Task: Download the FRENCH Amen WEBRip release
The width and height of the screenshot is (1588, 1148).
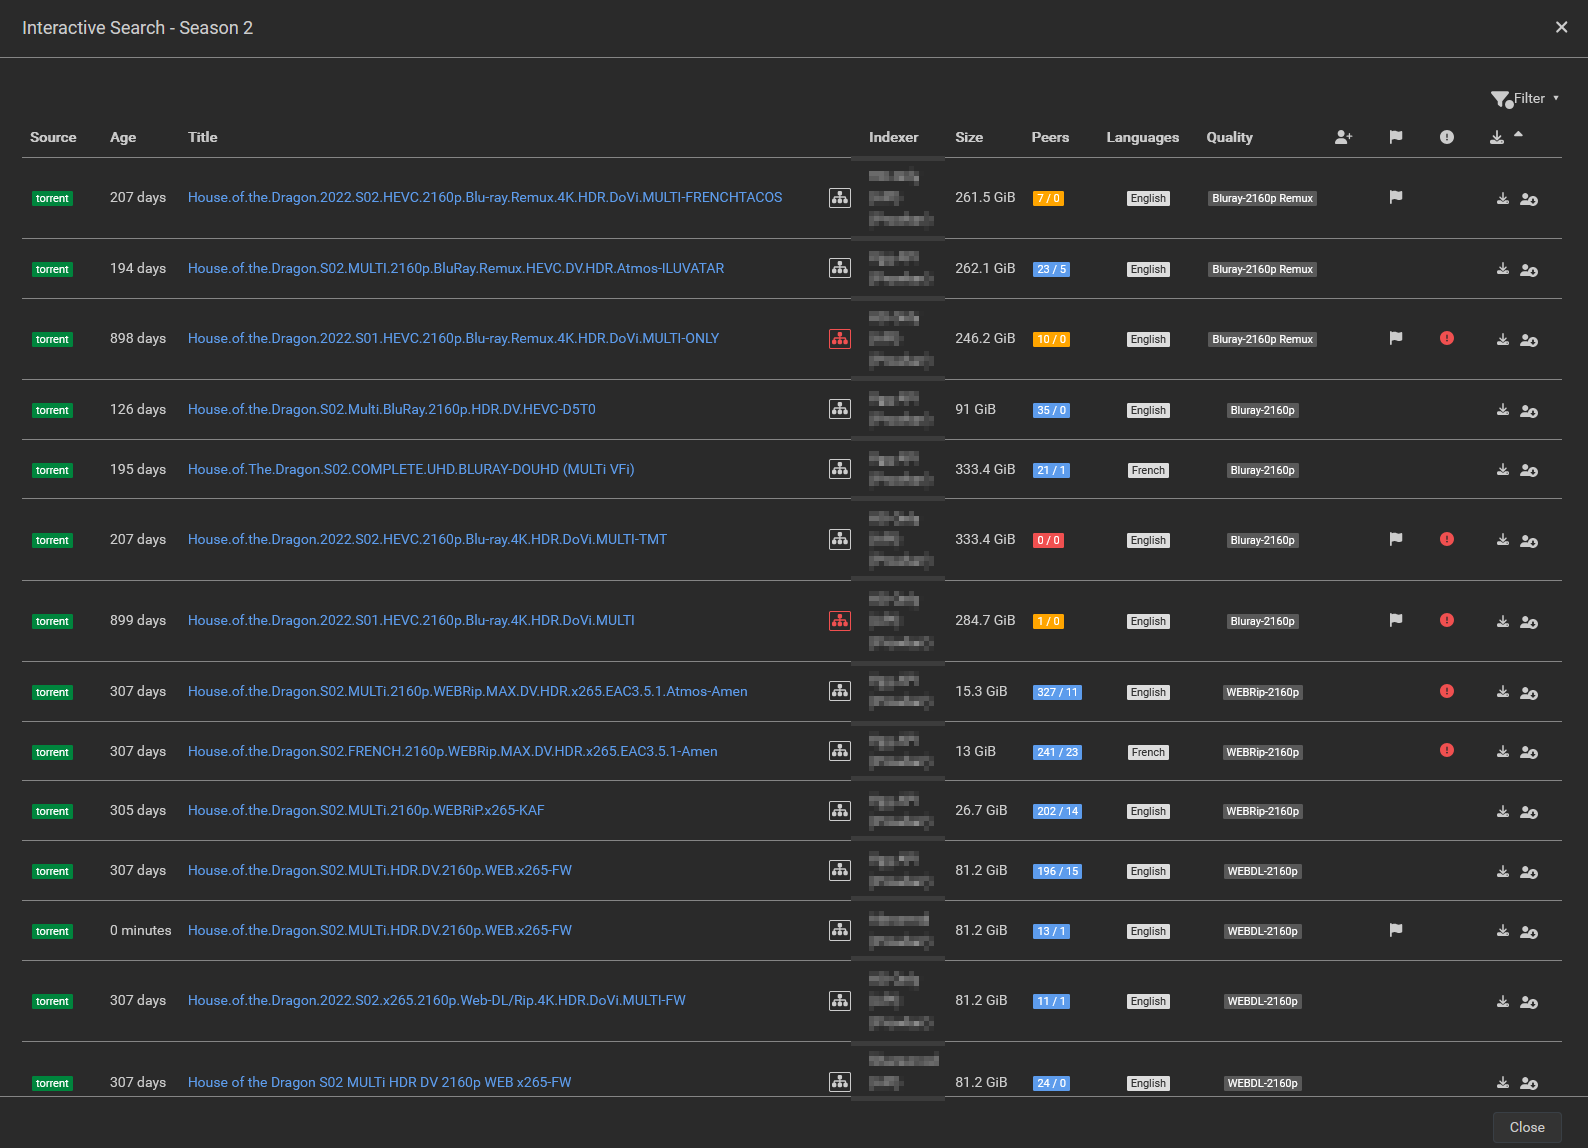Action: point(1502,752)
